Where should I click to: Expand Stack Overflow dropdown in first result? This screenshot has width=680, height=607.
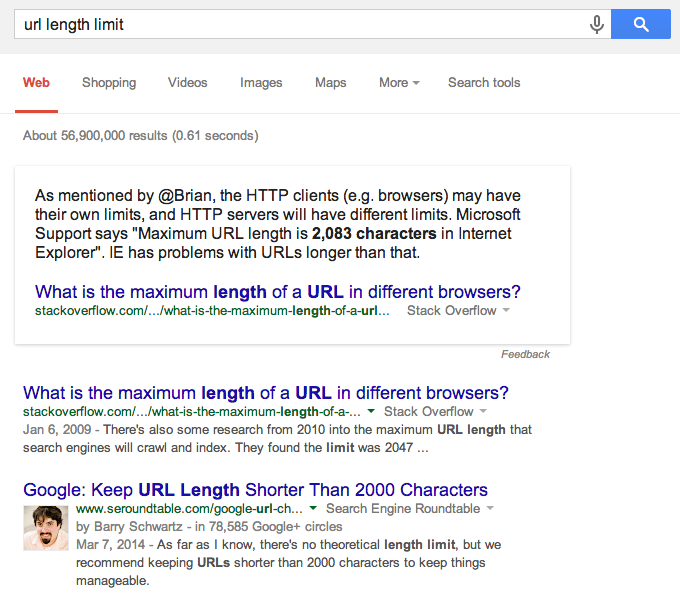click(x=483, y=411)
